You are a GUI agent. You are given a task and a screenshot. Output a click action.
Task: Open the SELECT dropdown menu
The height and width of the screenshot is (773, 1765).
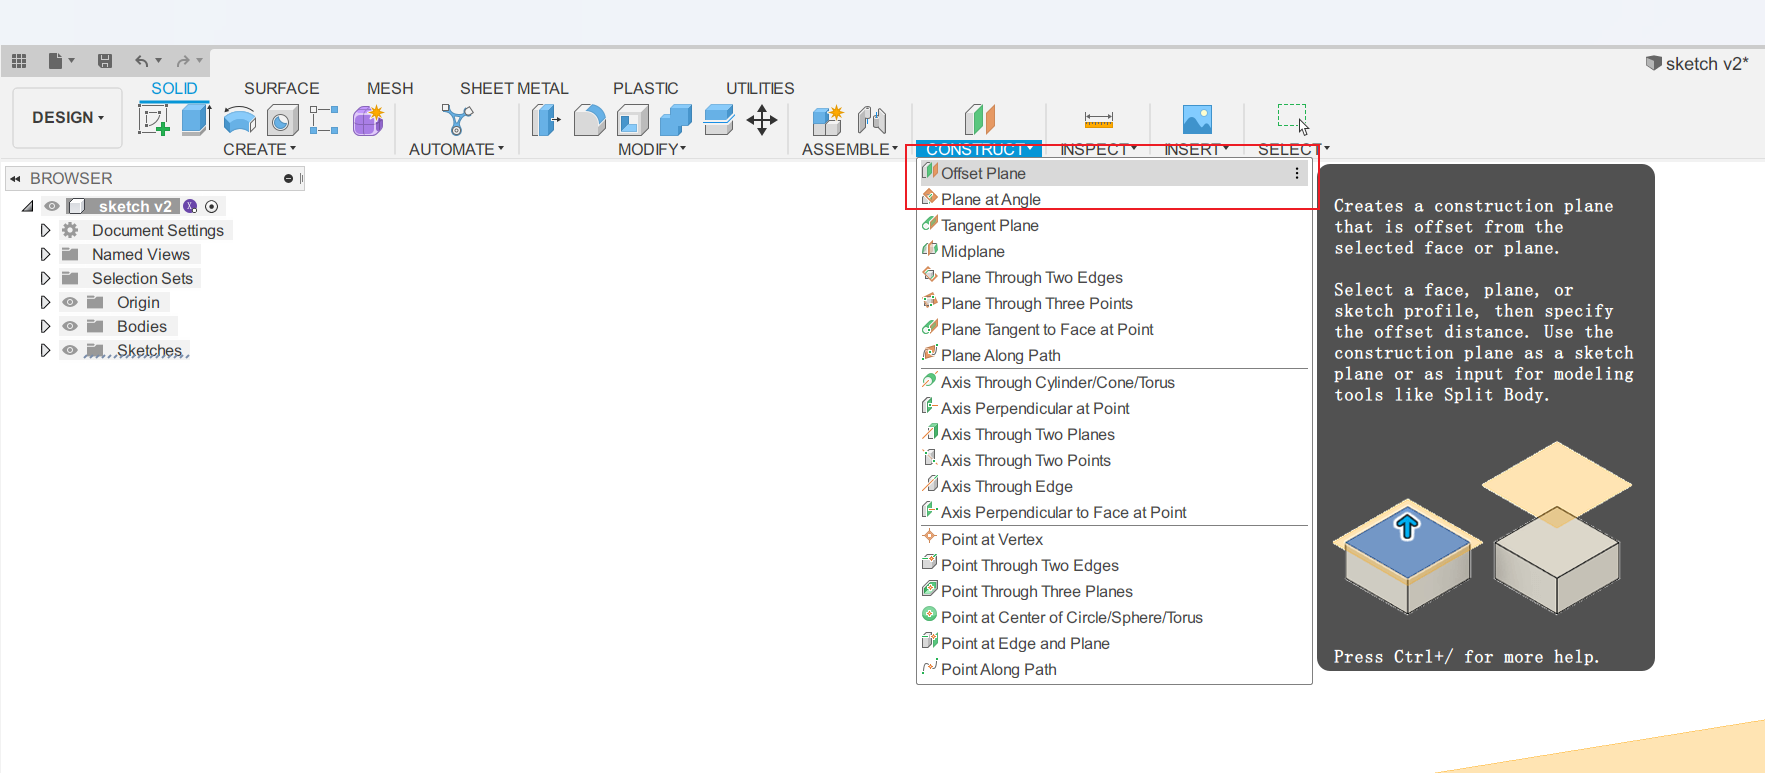point(1294,149)
